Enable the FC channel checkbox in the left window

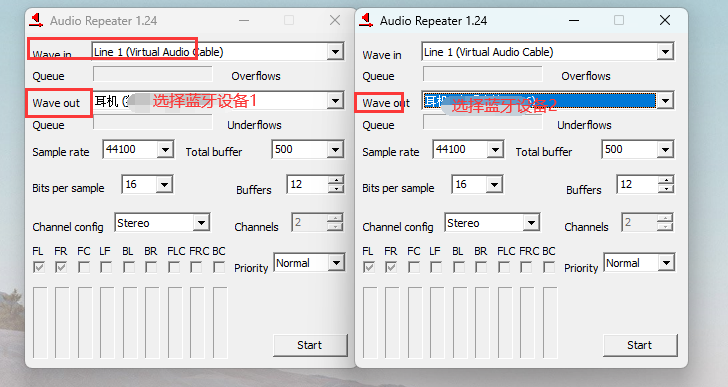pos(84,267)
